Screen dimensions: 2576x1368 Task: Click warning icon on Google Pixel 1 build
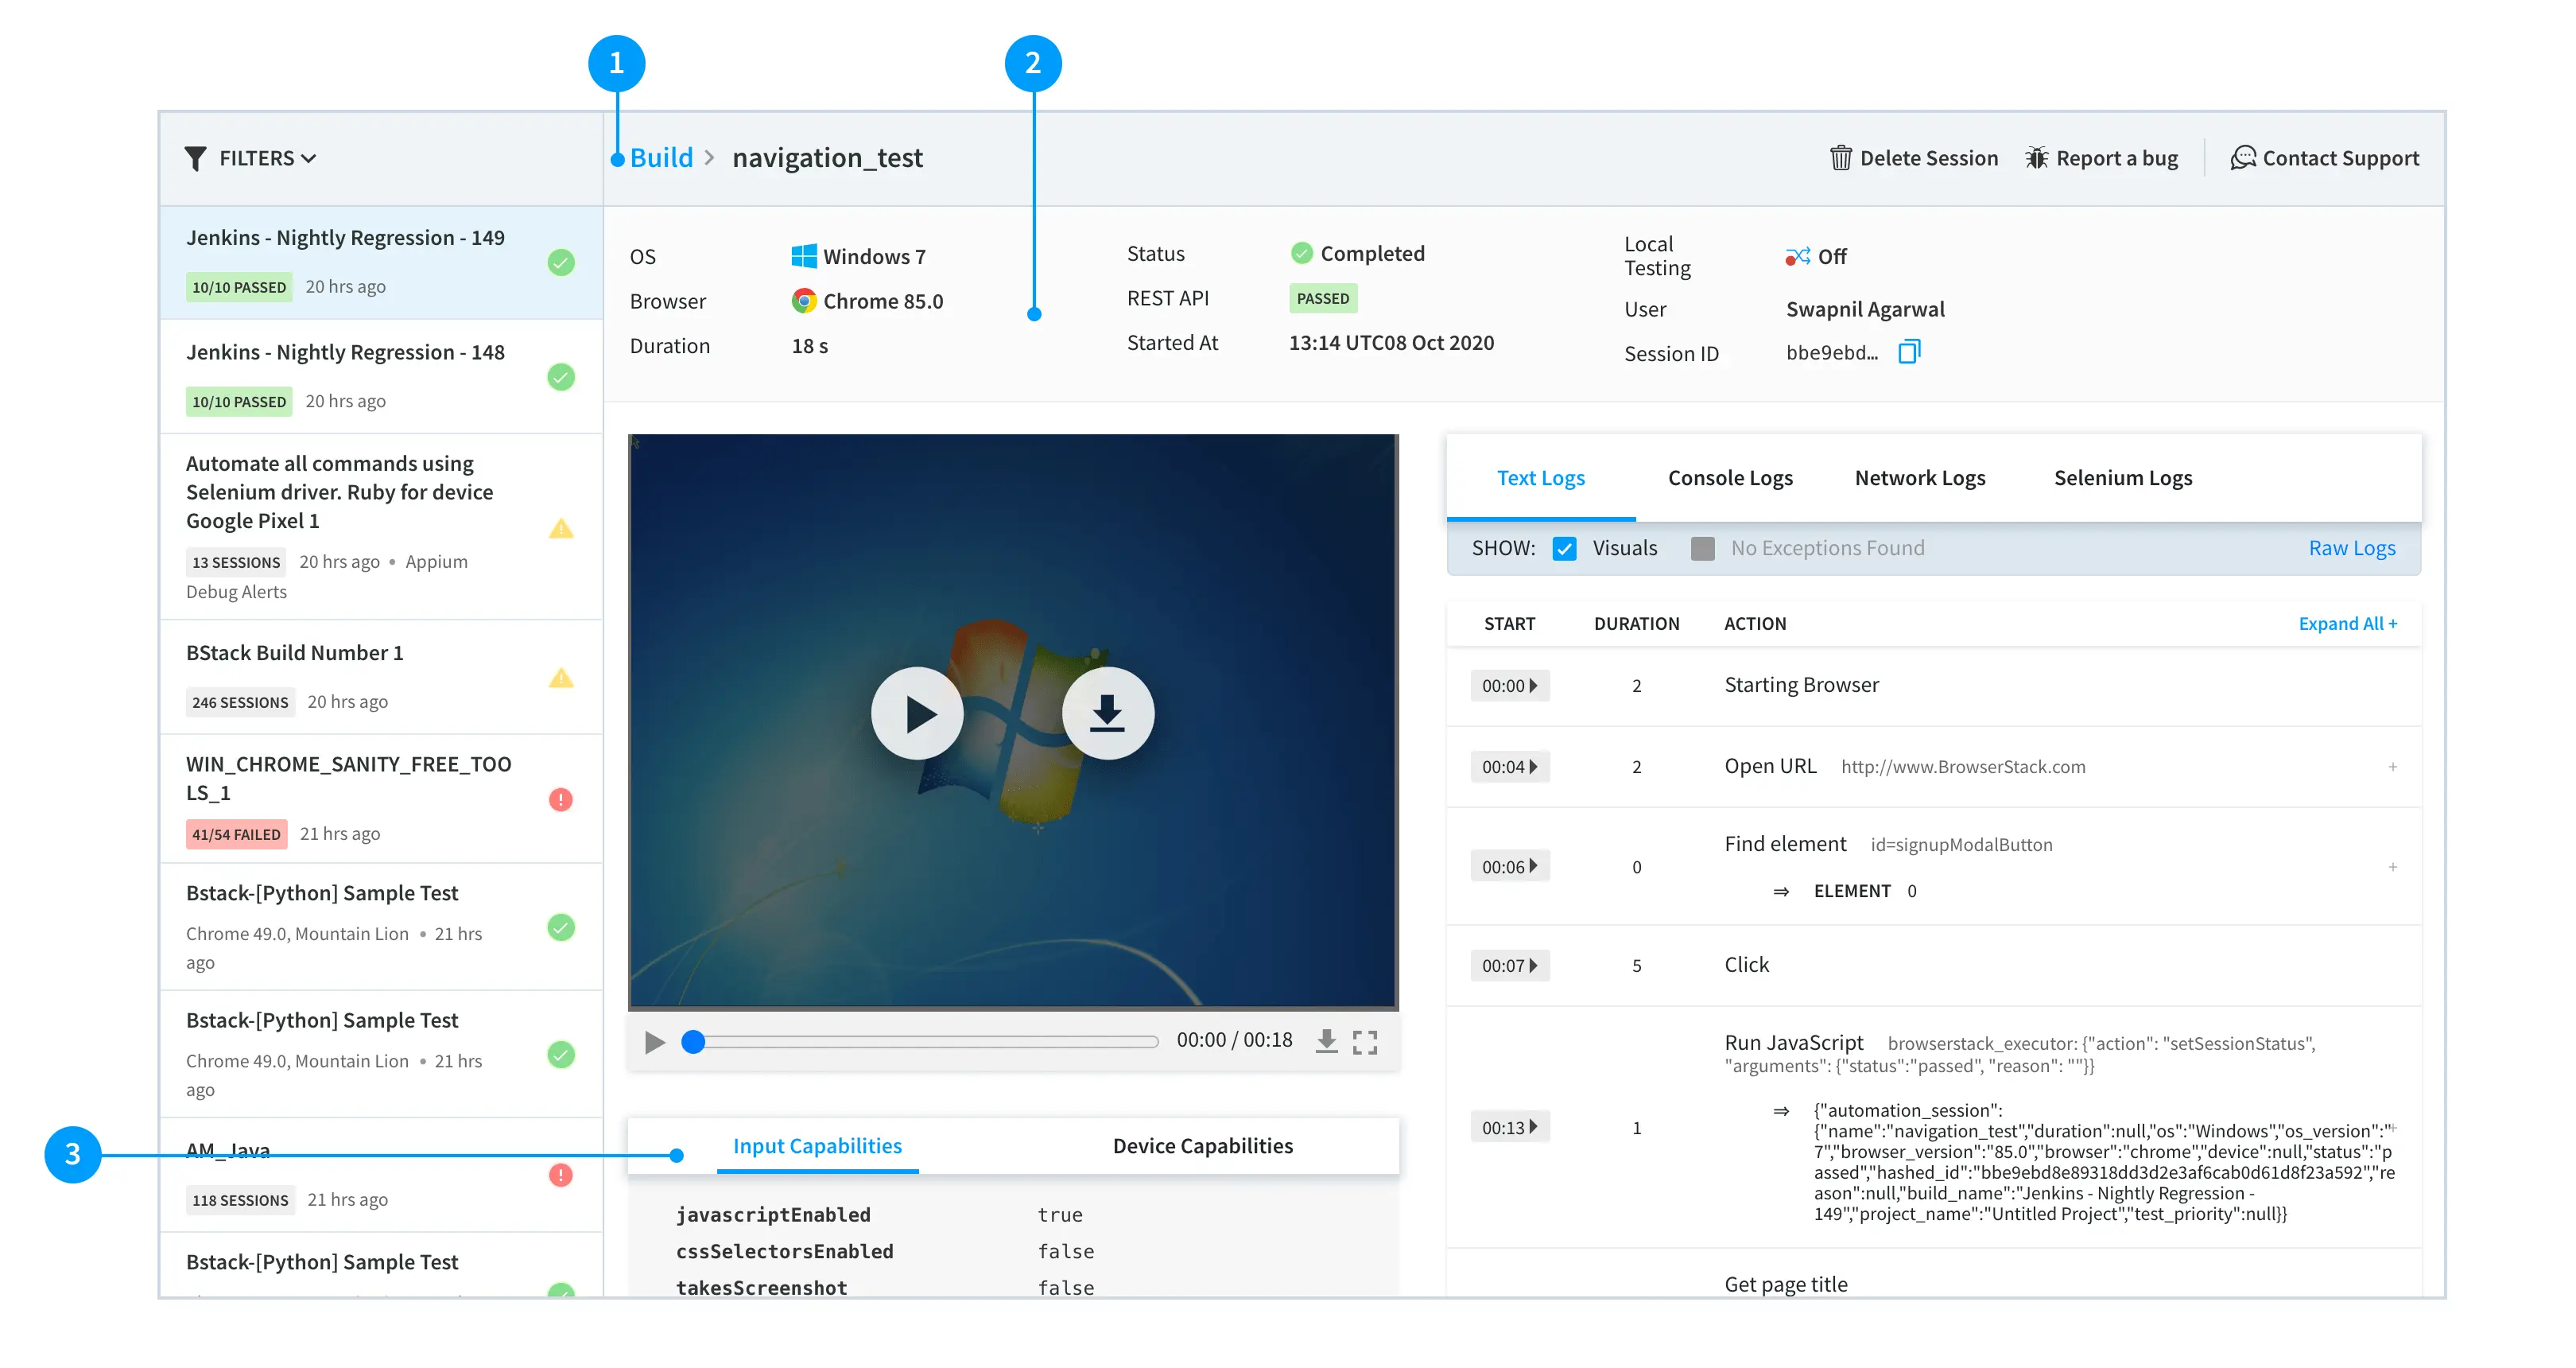pos(561,528)
